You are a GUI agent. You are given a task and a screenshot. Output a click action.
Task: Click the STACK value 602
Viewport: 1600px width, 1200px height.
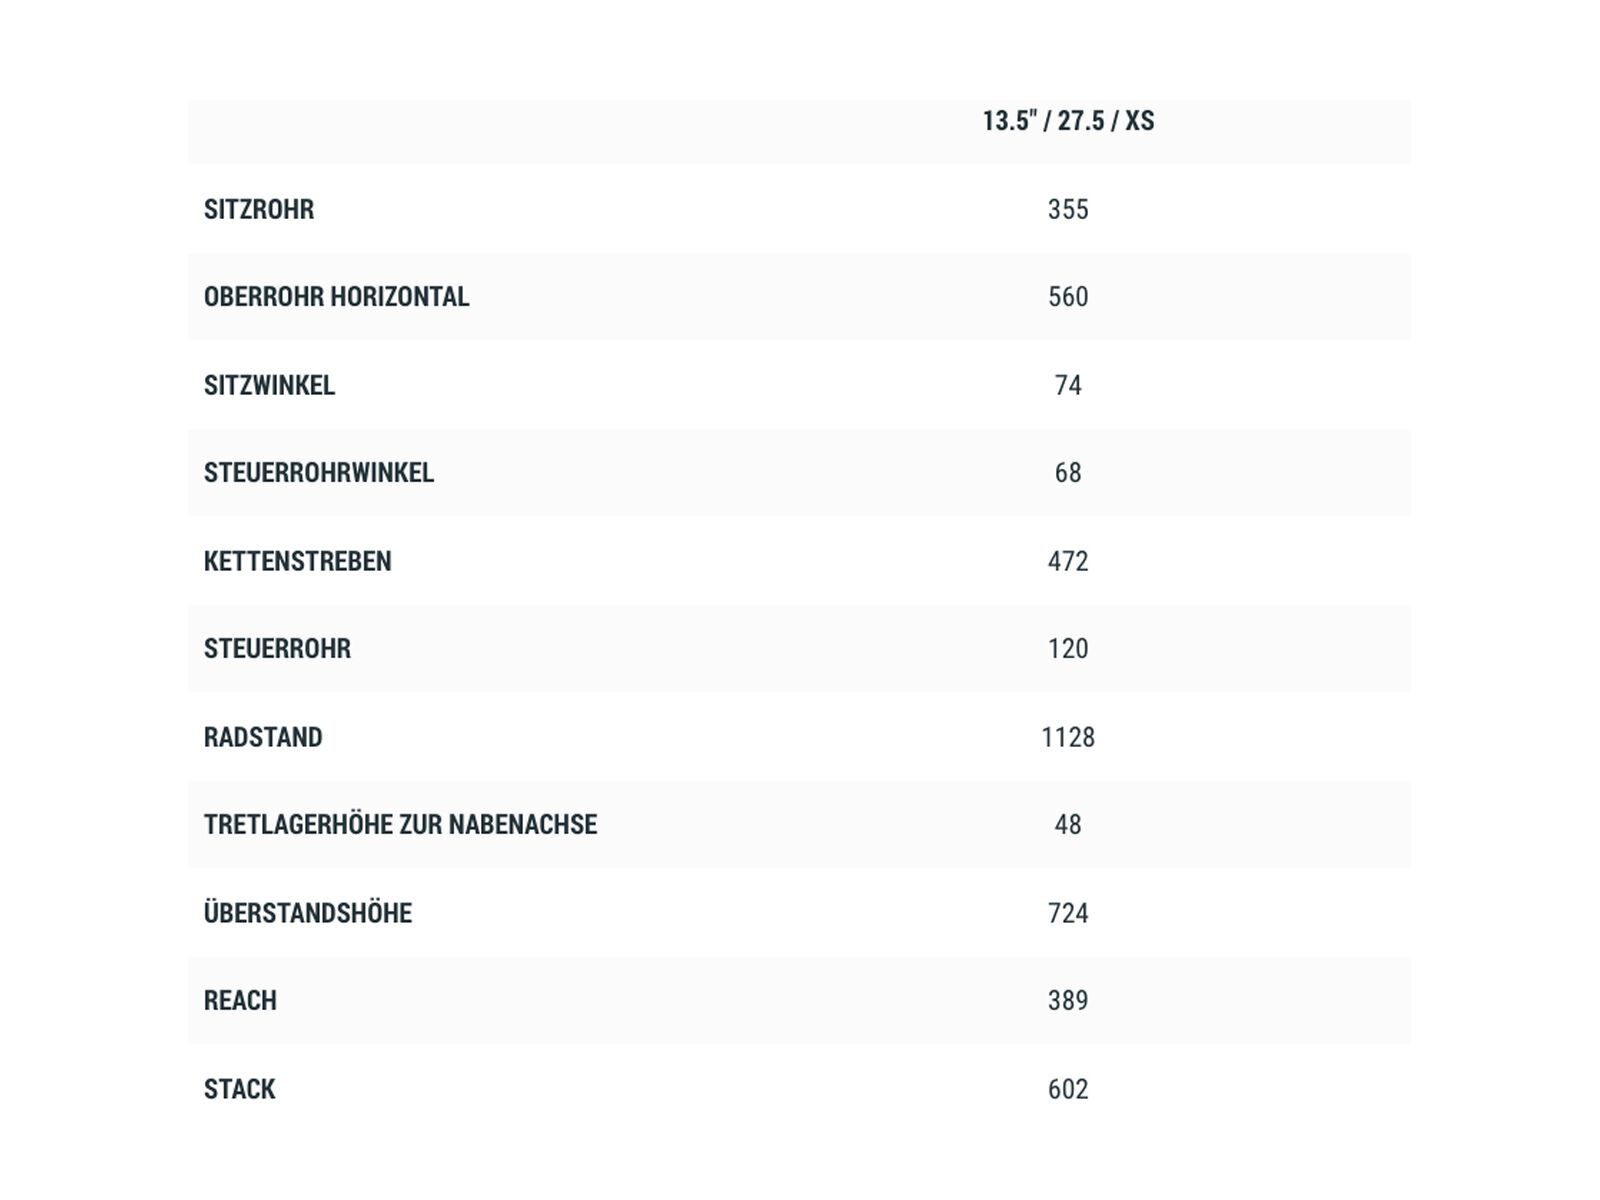[x=1068, y=1089]
